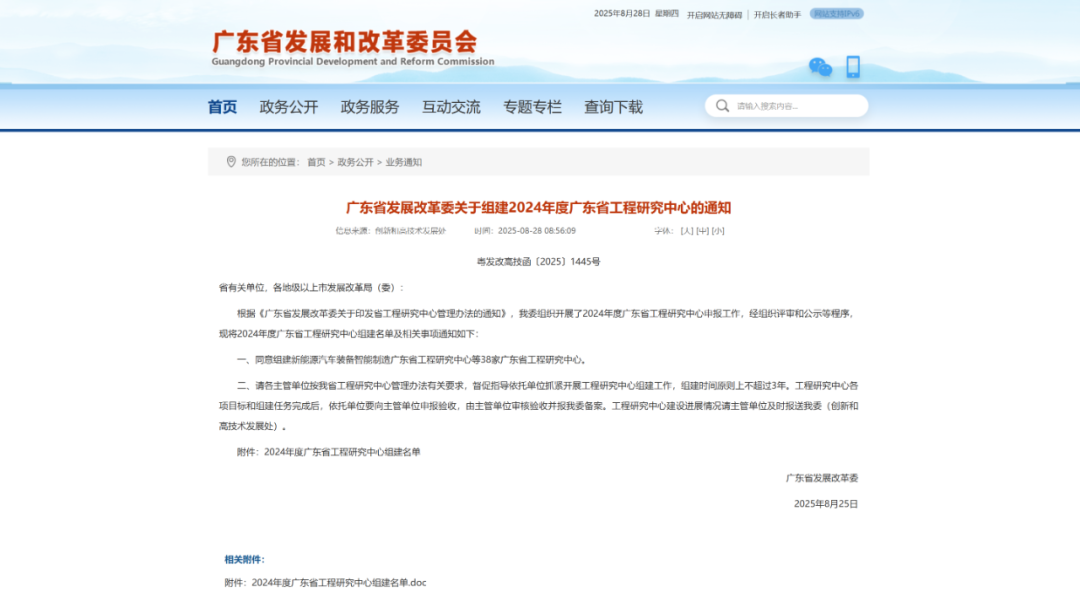The image size is (1080, 602).
Task: Click the location pin icon in breadcrumb
Action: [x=231, y=162]
